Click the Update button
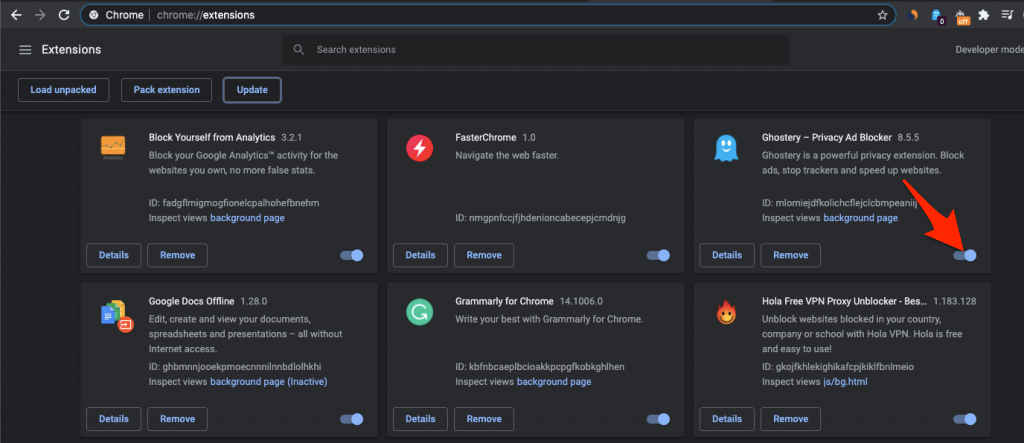 [252, 90]
